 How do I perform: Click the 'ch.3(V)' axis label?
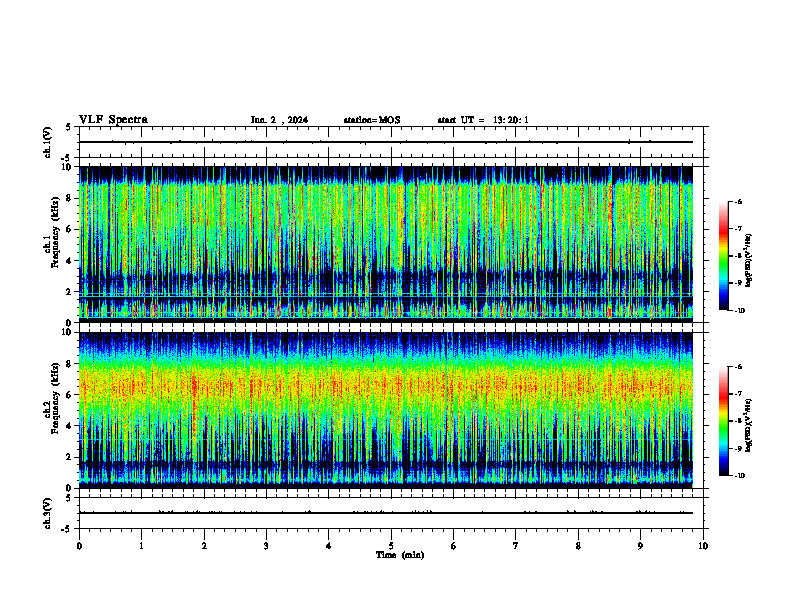47,513
